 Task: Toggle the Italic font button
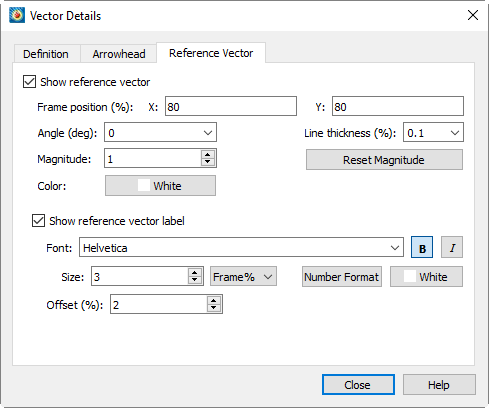tap(452, 247)
